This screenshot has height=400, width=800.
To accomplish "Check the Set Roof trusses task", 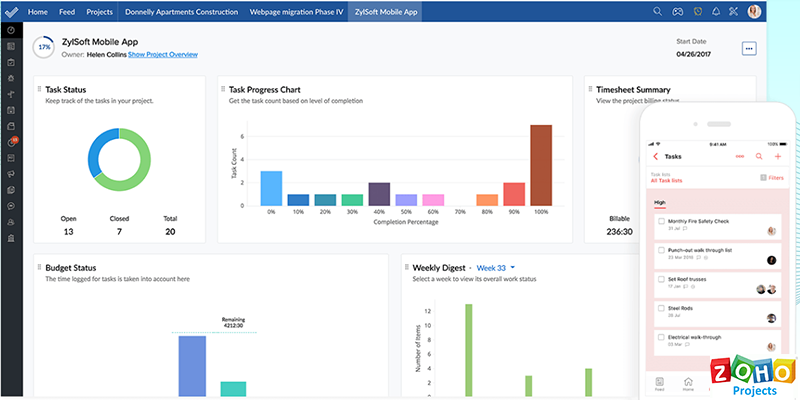I will (661, 280).
